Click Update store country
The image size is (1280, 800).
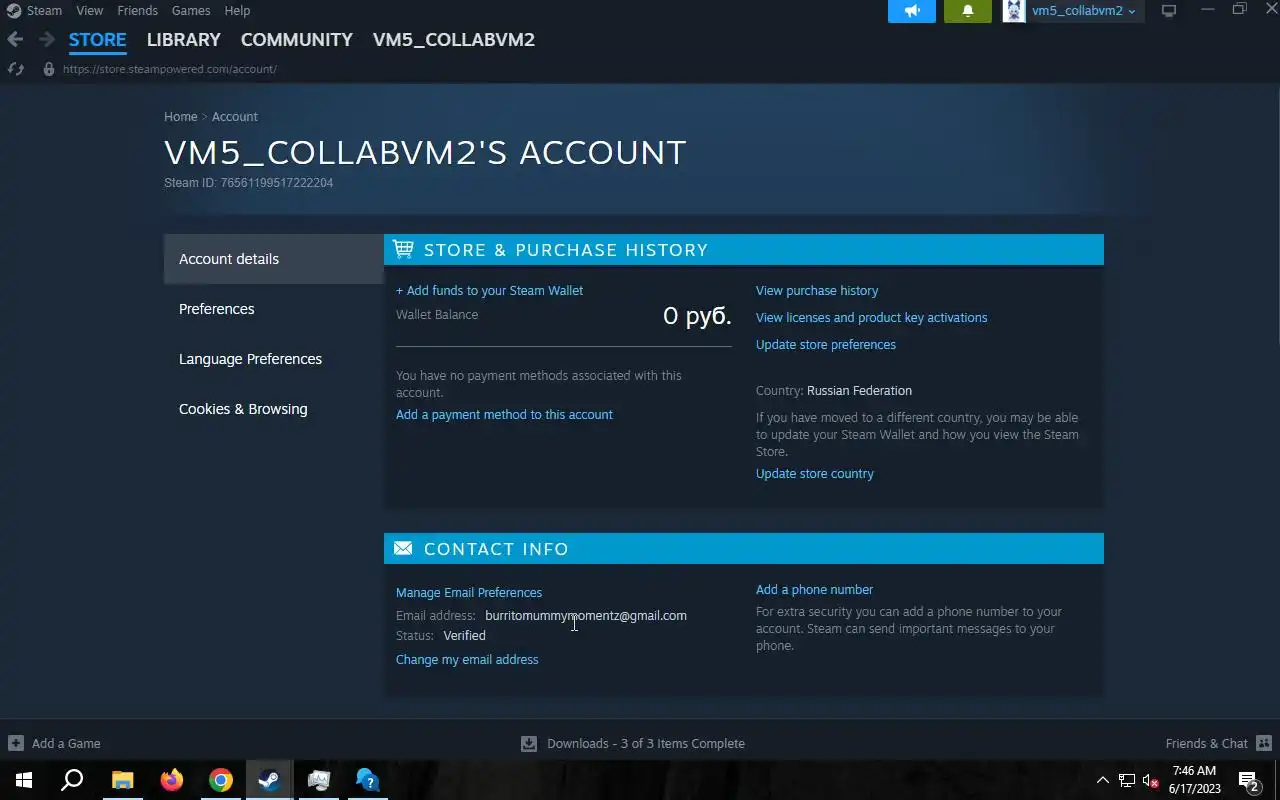[815, 474]
